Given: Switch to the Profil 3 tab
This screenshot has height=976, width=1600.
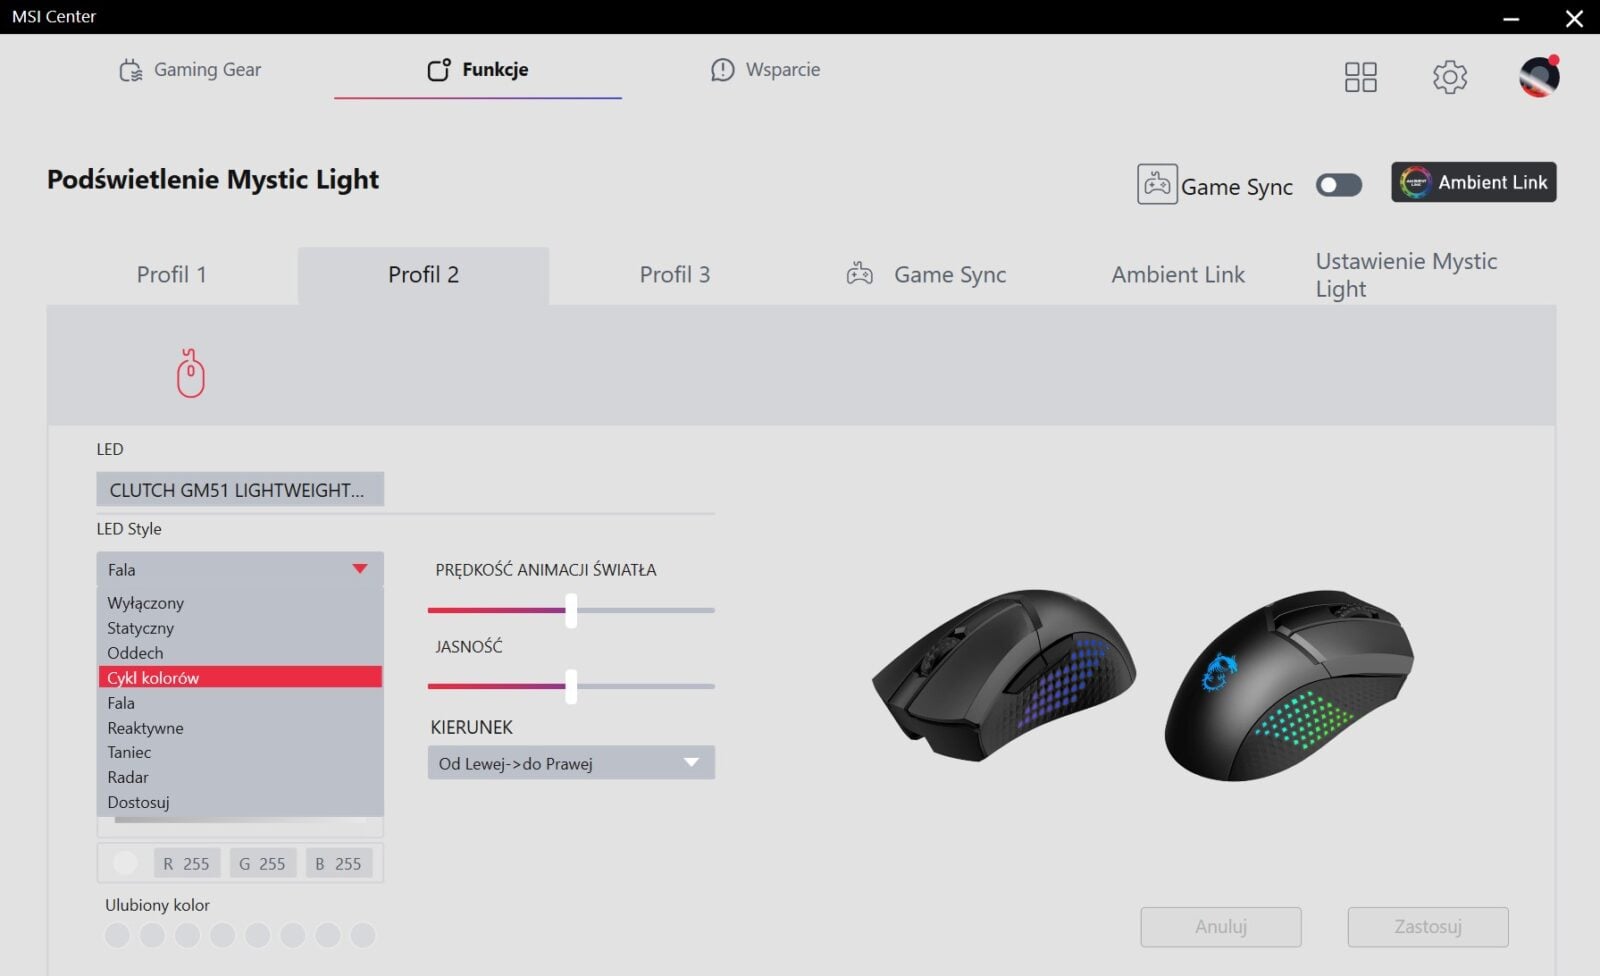Looking at the screenshot, I should click(x=675, y=275).
